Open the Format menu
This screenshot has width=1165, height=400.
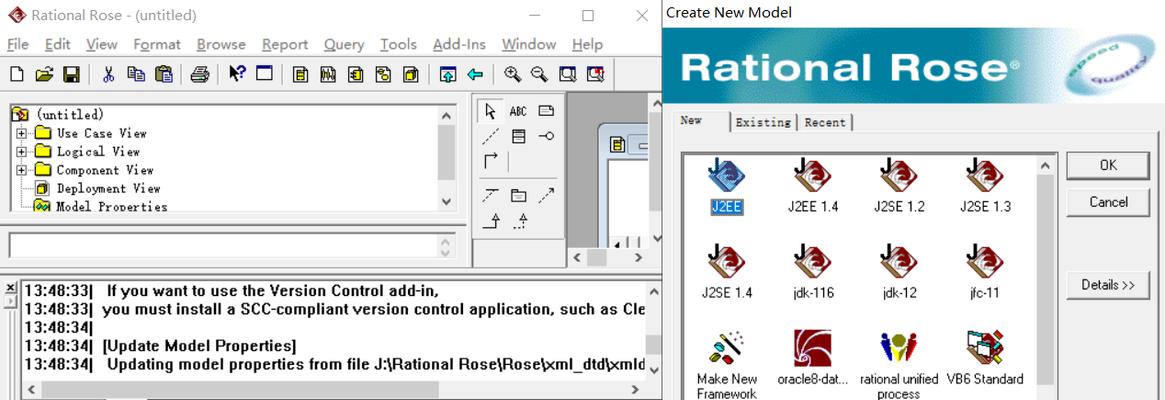click(x=157, y=45)
